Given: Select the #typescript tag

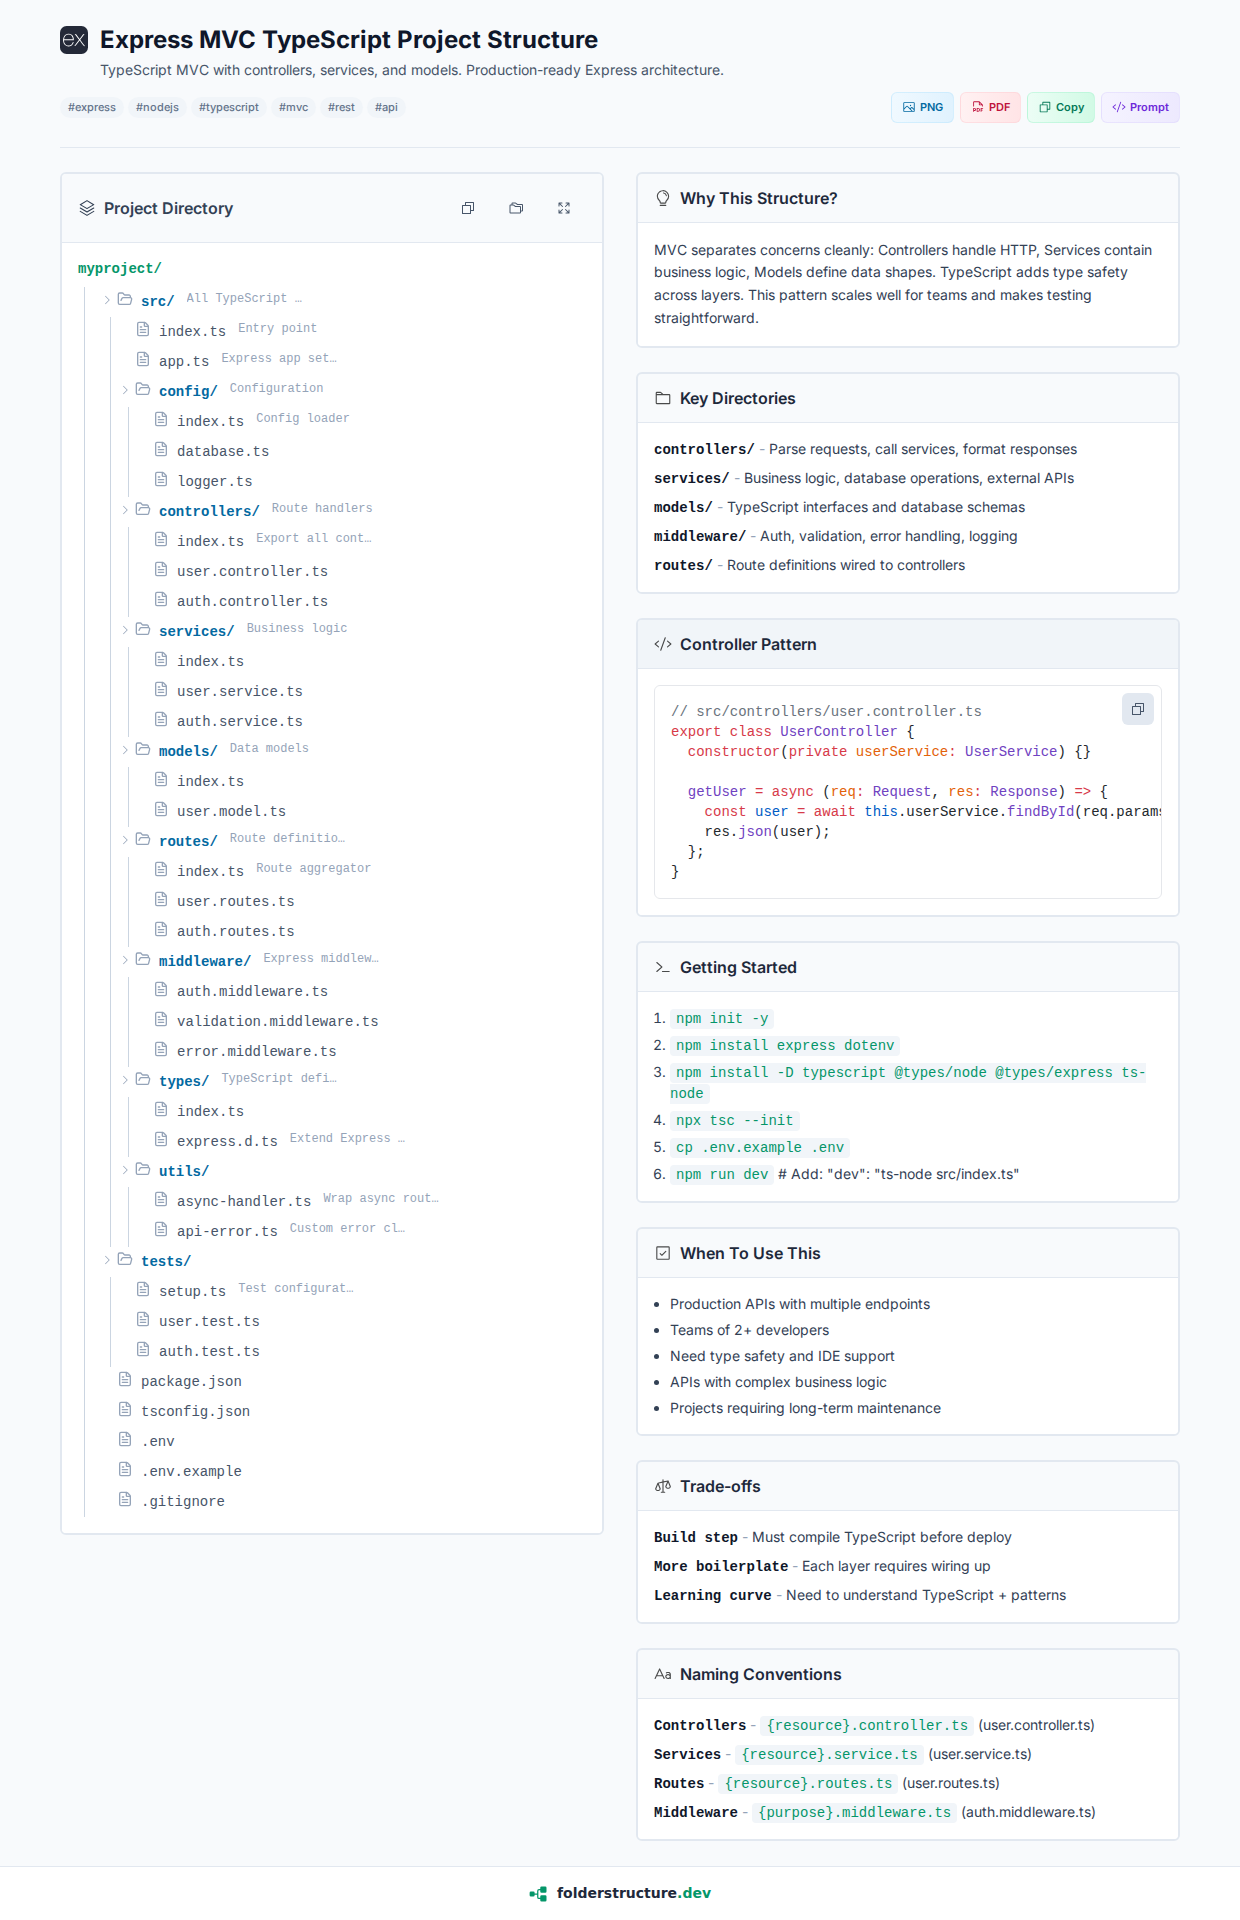Looking at the screenshot, I should click(228, 107).
